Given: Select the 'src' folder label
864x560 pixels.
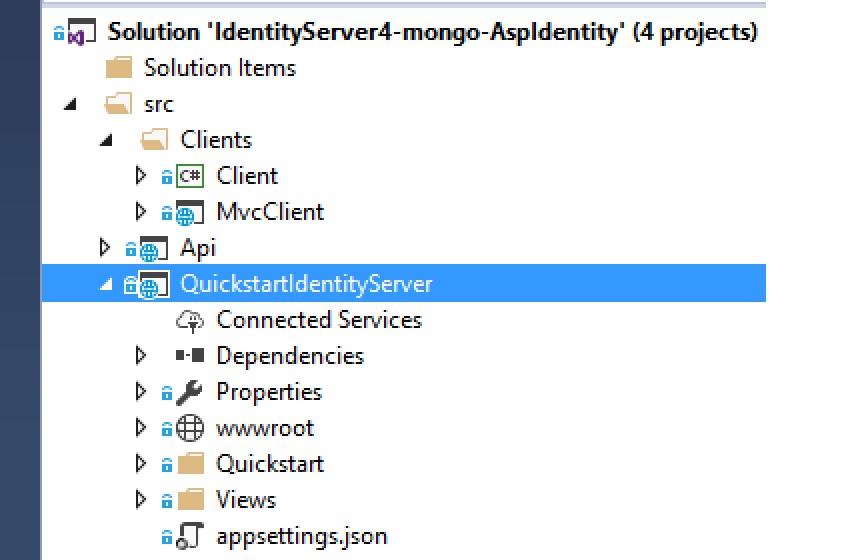Looking at the screenshot, I should (159, 104).
